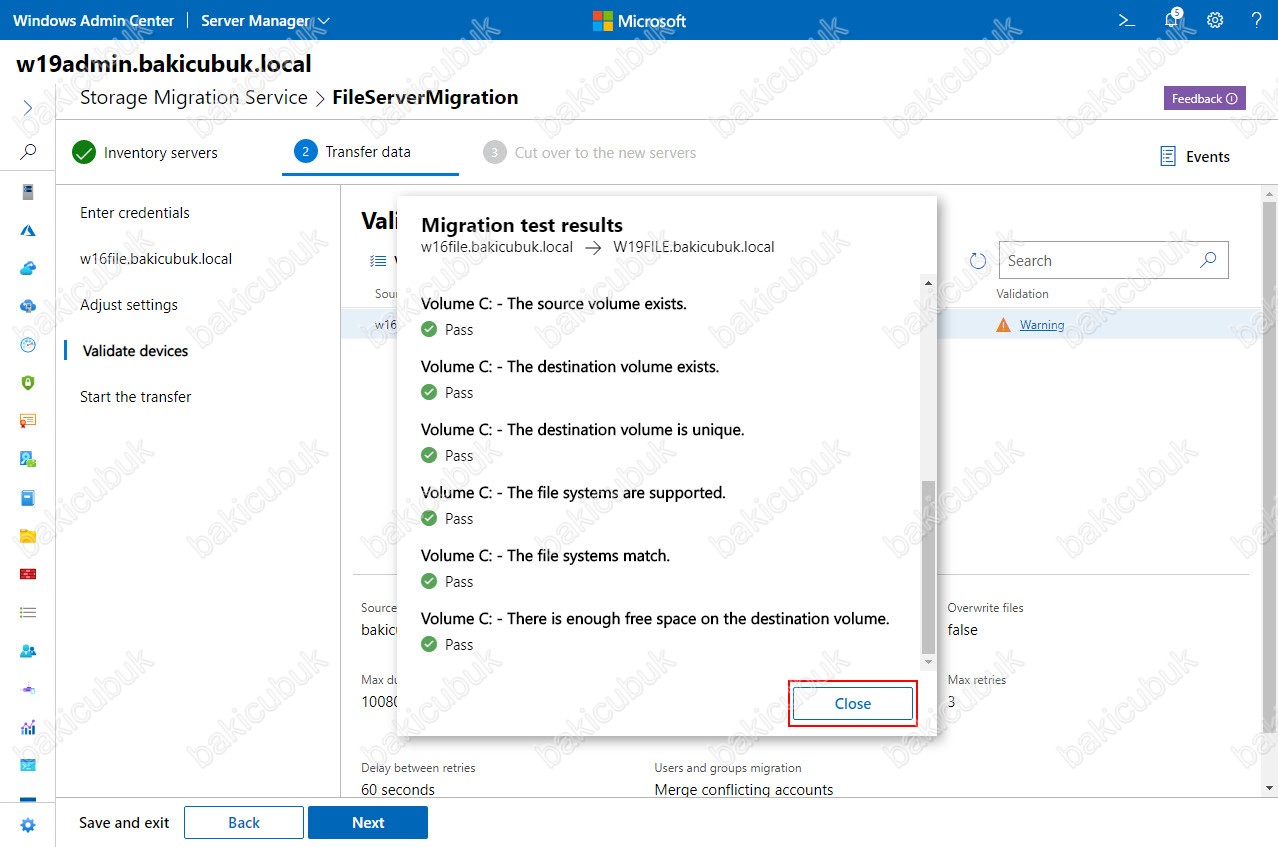Open the settings gear in the header

[x=1215, y=20]
